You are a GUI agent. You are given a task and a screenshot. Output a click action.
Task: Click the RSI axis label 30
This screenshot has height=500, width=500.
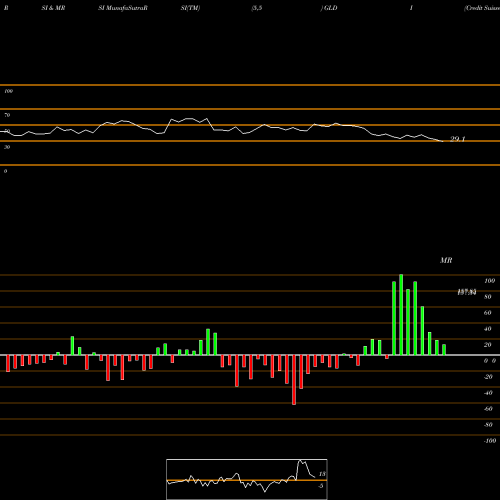7,147
